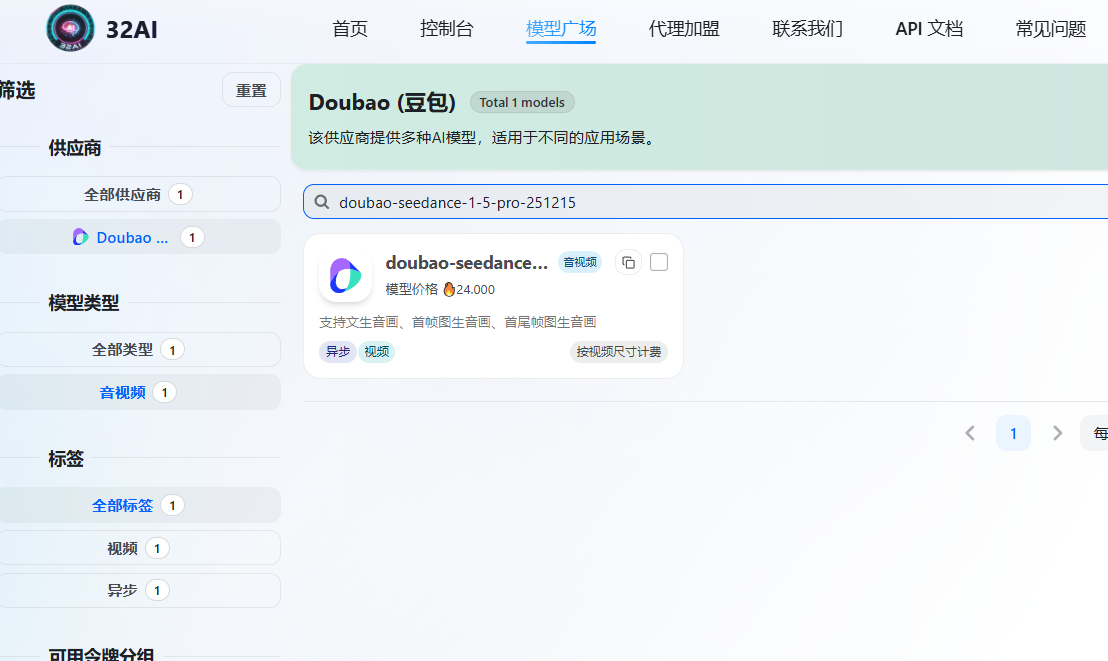Screen dimensions: 1108x661
Task: Filter by 异步 tag in sidebar
Action: pos(139,590)
